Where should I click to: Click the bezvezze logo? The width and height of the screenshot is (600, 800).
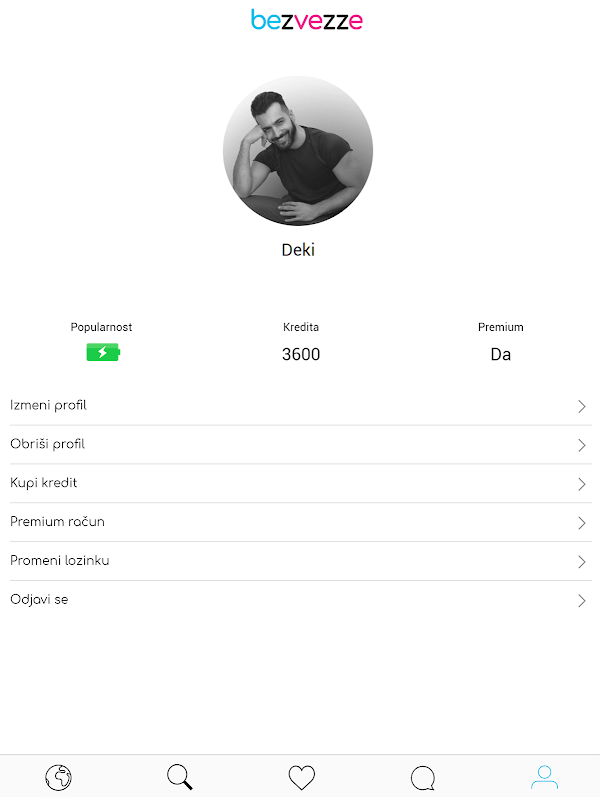[x=307, y=20]
